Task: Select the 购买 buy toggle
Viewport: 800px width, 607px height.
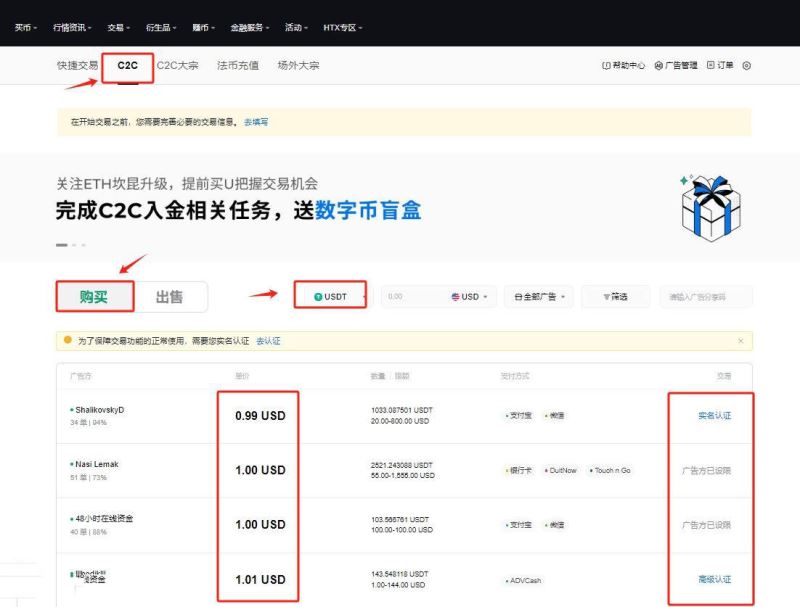Action: 93,297
